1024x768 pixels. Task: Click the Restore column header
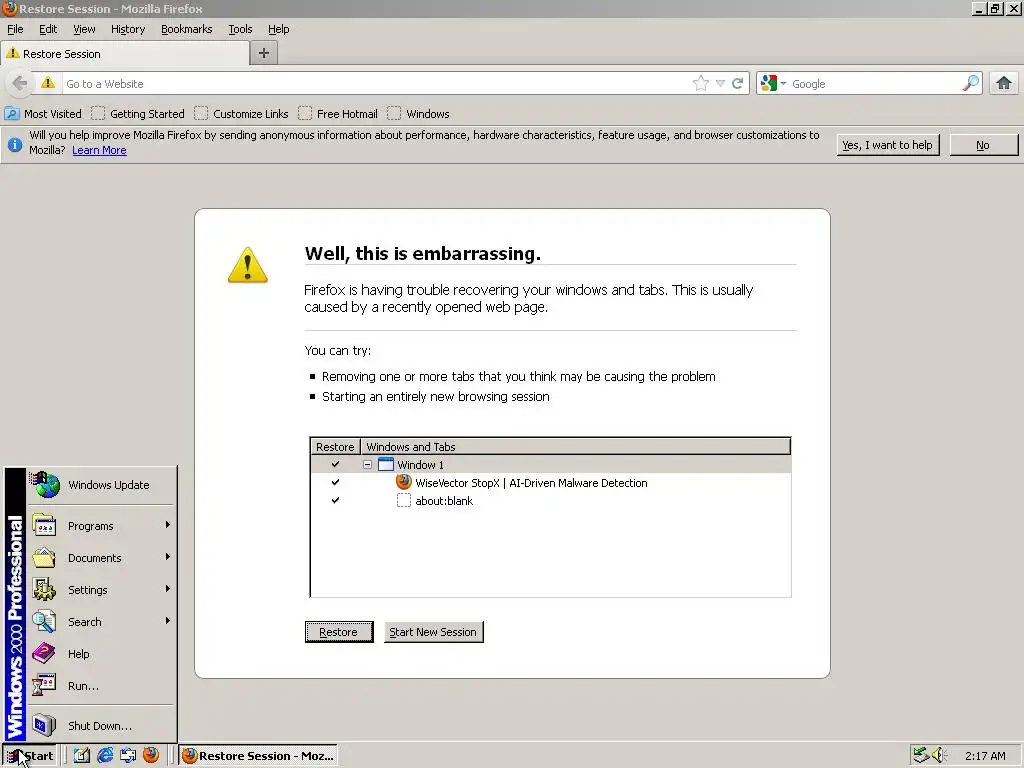[x=335, y=447]
